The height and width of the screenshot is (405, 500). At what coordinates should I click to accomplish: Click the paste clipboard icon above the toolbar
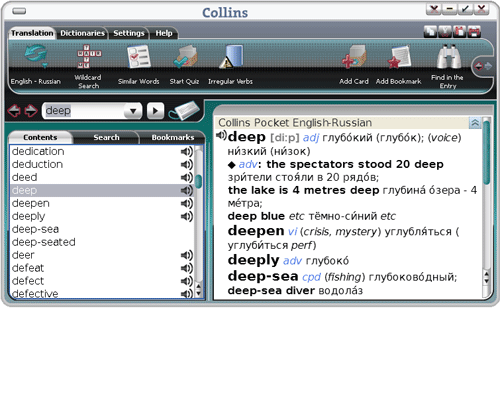[460, 32]
